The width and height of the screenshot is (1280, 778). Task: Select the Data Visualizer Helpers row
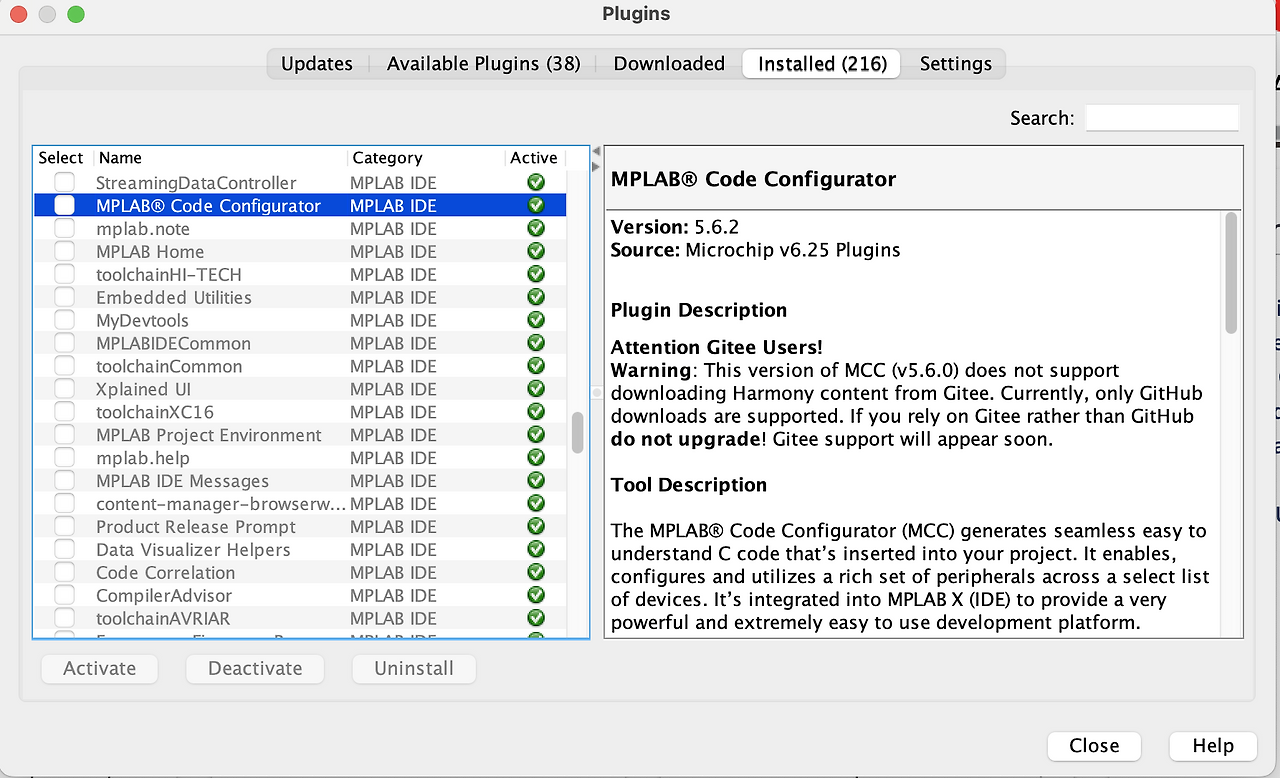[300, 550]
